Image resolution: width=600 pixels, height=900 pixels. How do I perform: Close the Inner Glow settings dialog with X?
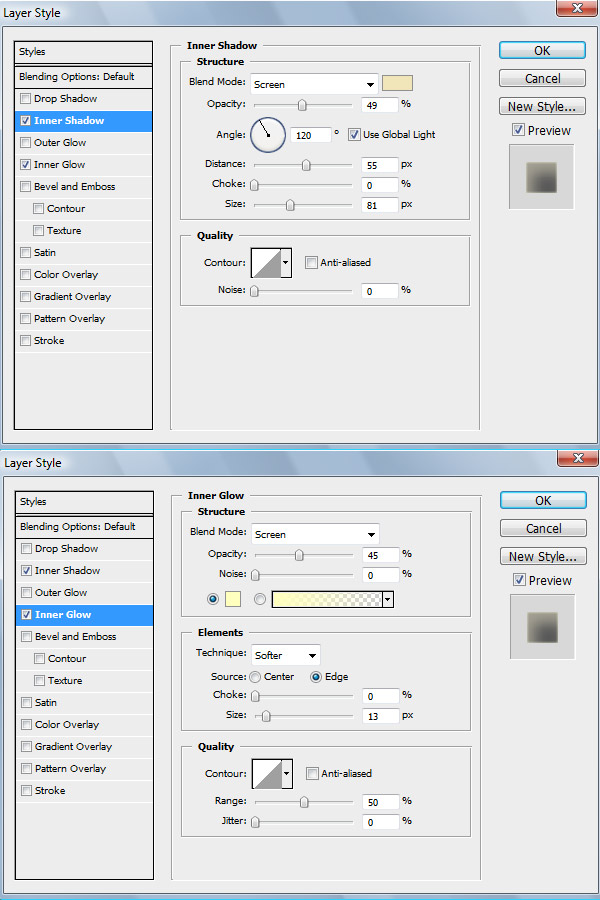tap(578, 457)
